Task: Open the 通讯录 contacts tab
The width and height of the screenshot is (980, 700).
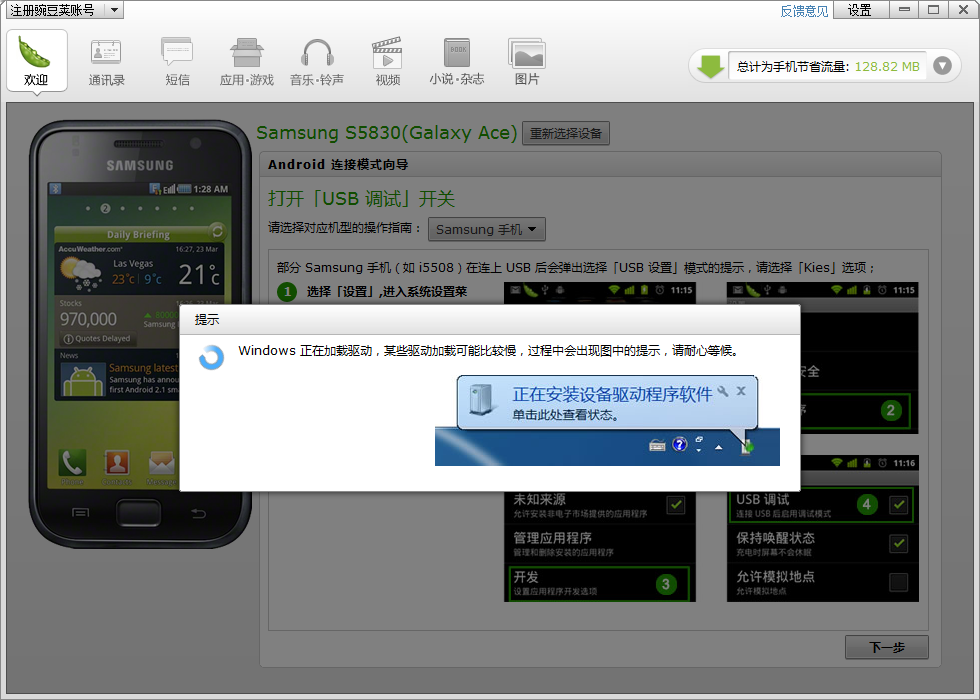Action: [106, 61]
